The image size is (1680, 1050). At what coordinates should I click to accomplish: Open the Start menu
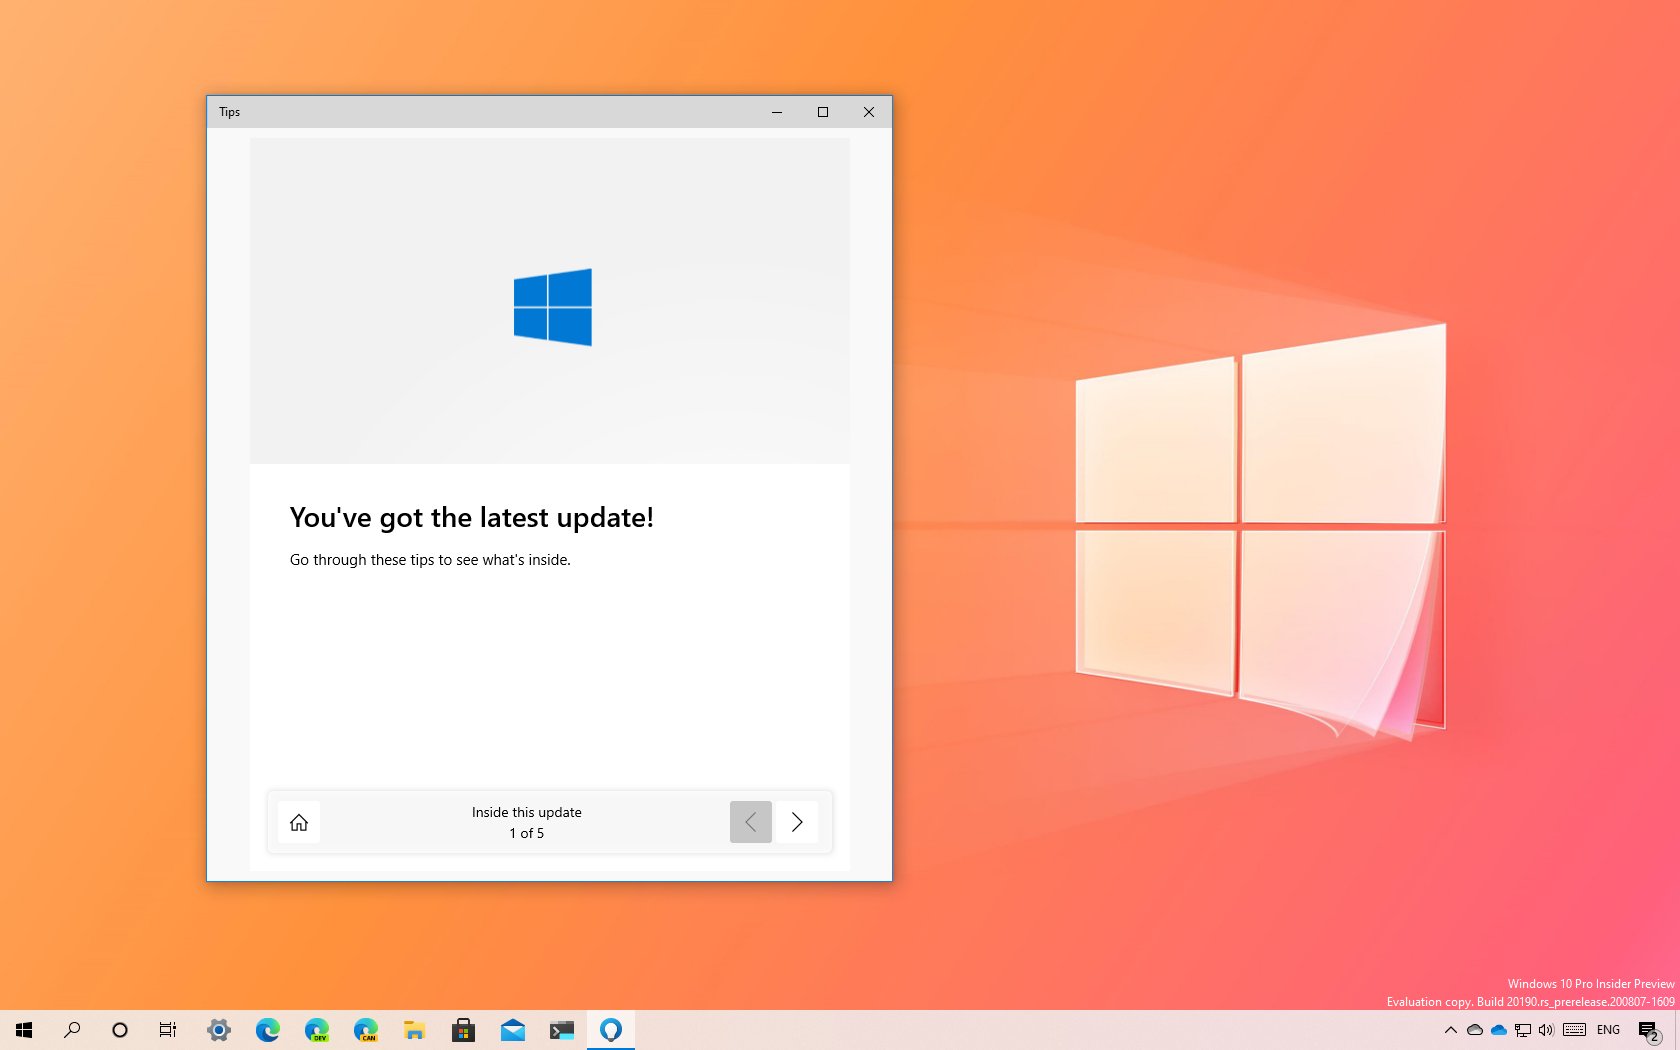click(x=24, y=1030)
